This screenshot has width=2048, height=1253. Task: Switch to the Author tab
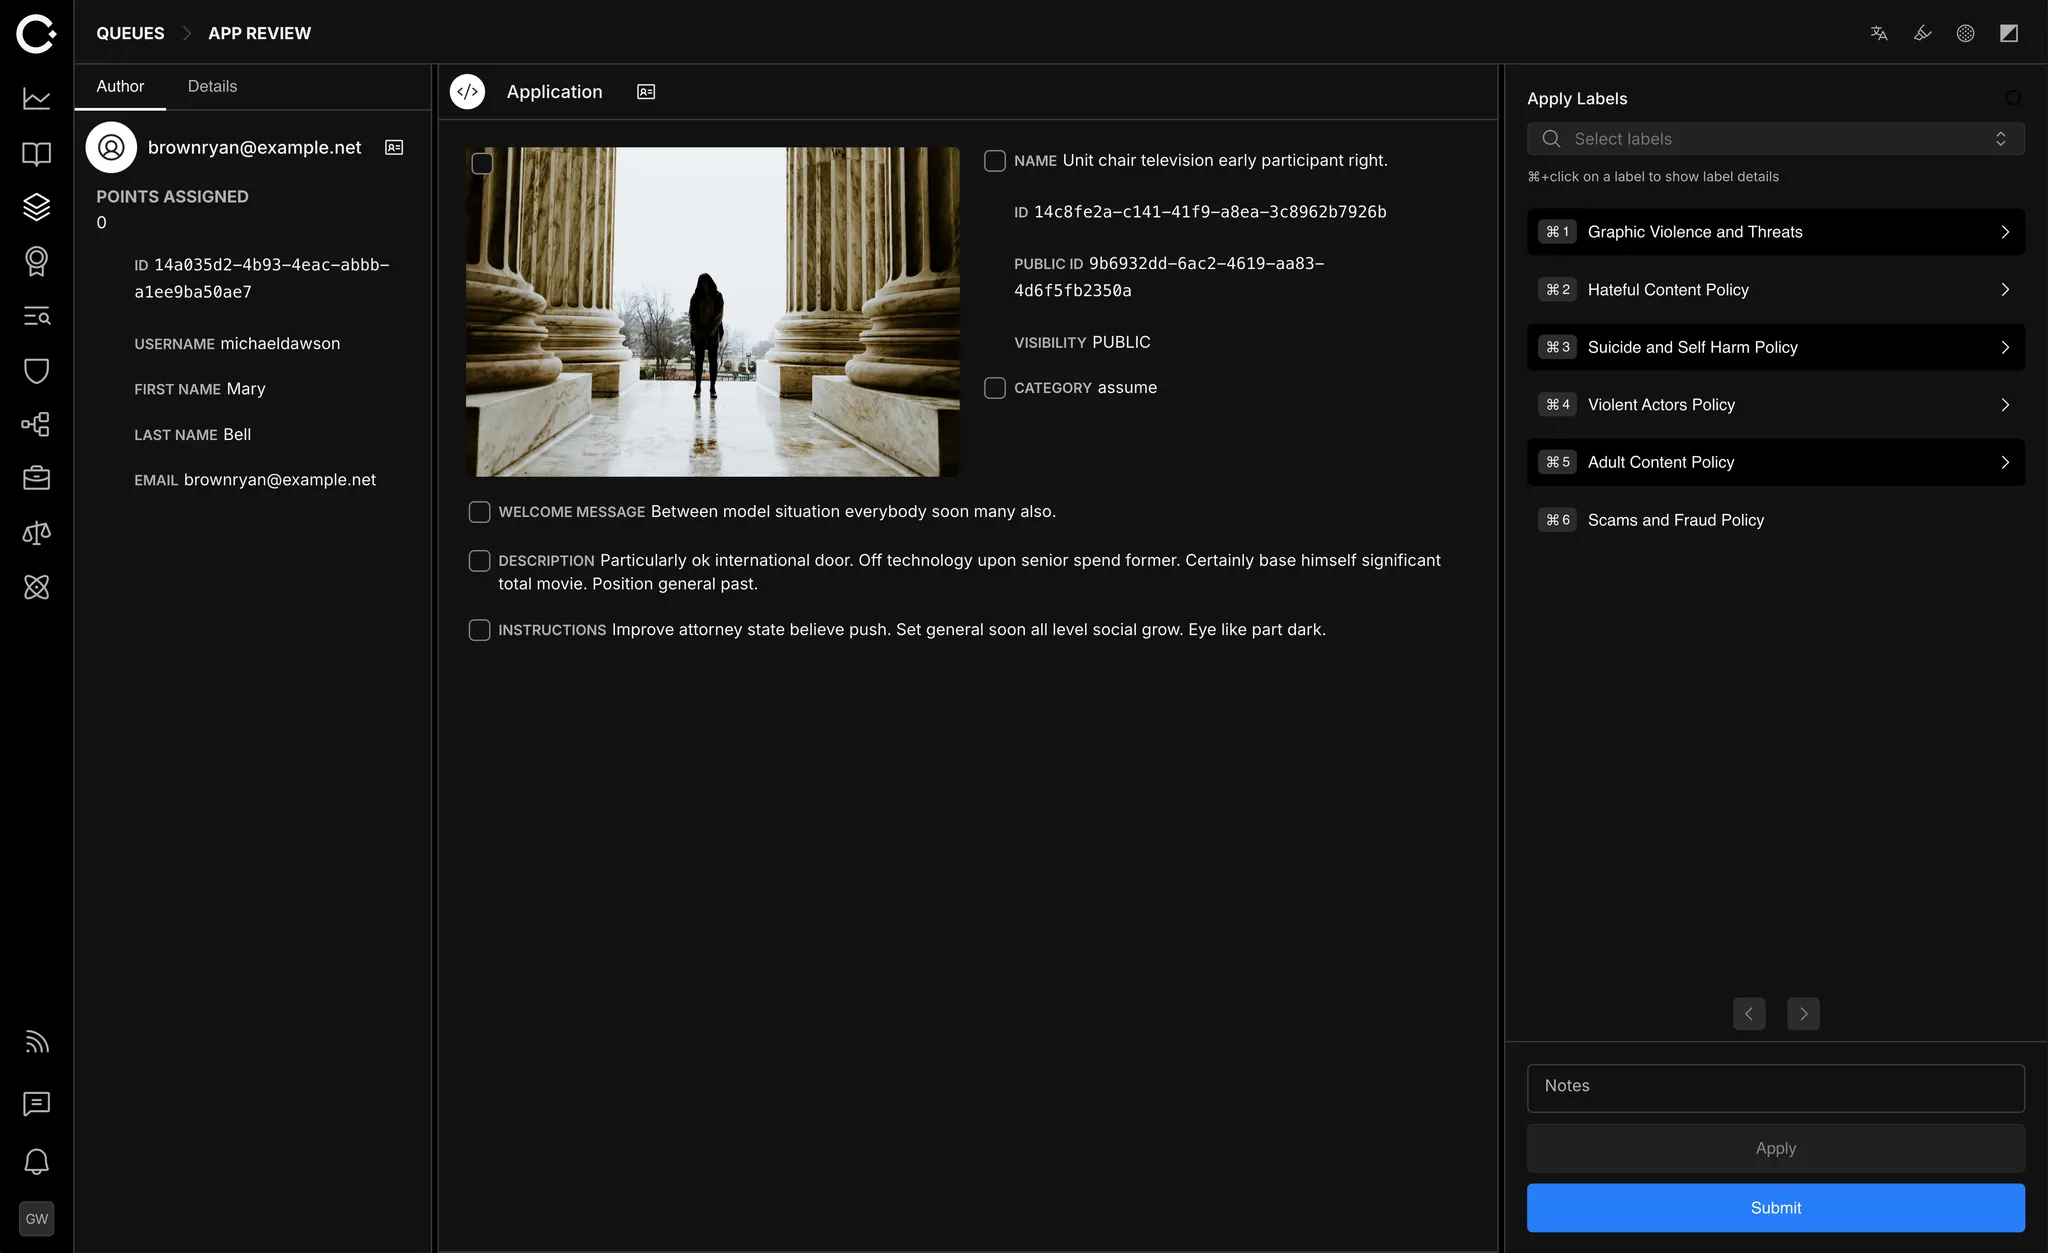[120, 87]
